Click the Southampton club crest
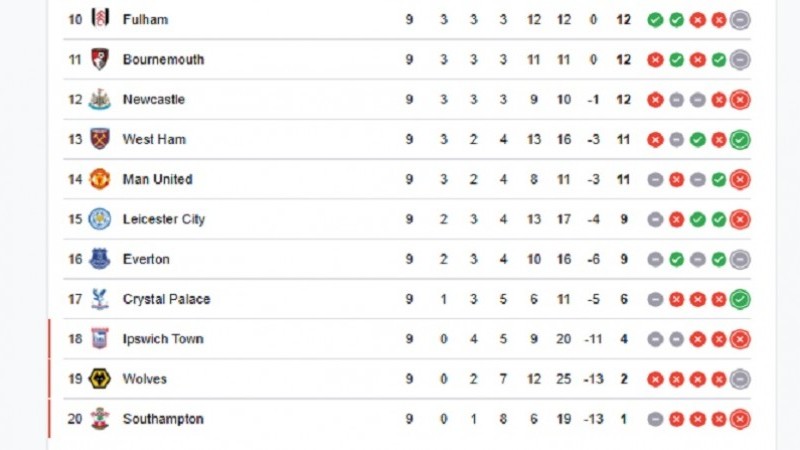The width and height of the screenshot is (800, 450). (100, 418)
